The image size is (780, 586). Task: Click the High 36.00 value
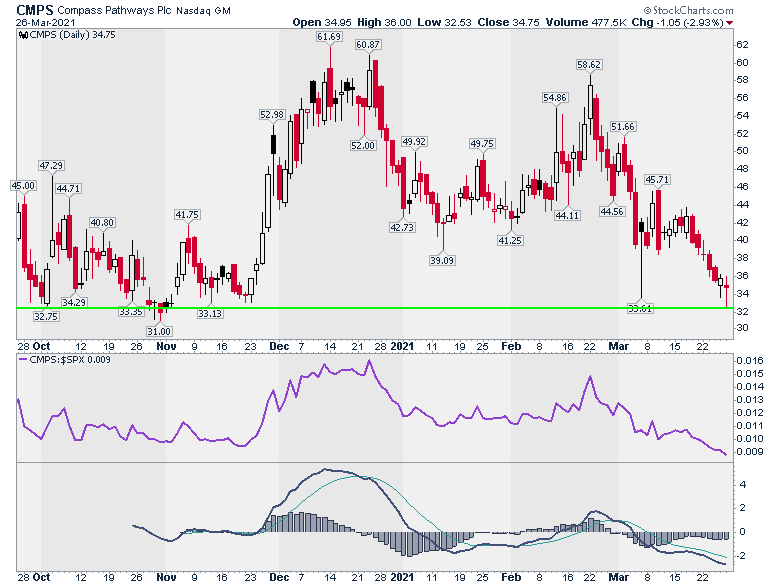click(x=385, y=22)
